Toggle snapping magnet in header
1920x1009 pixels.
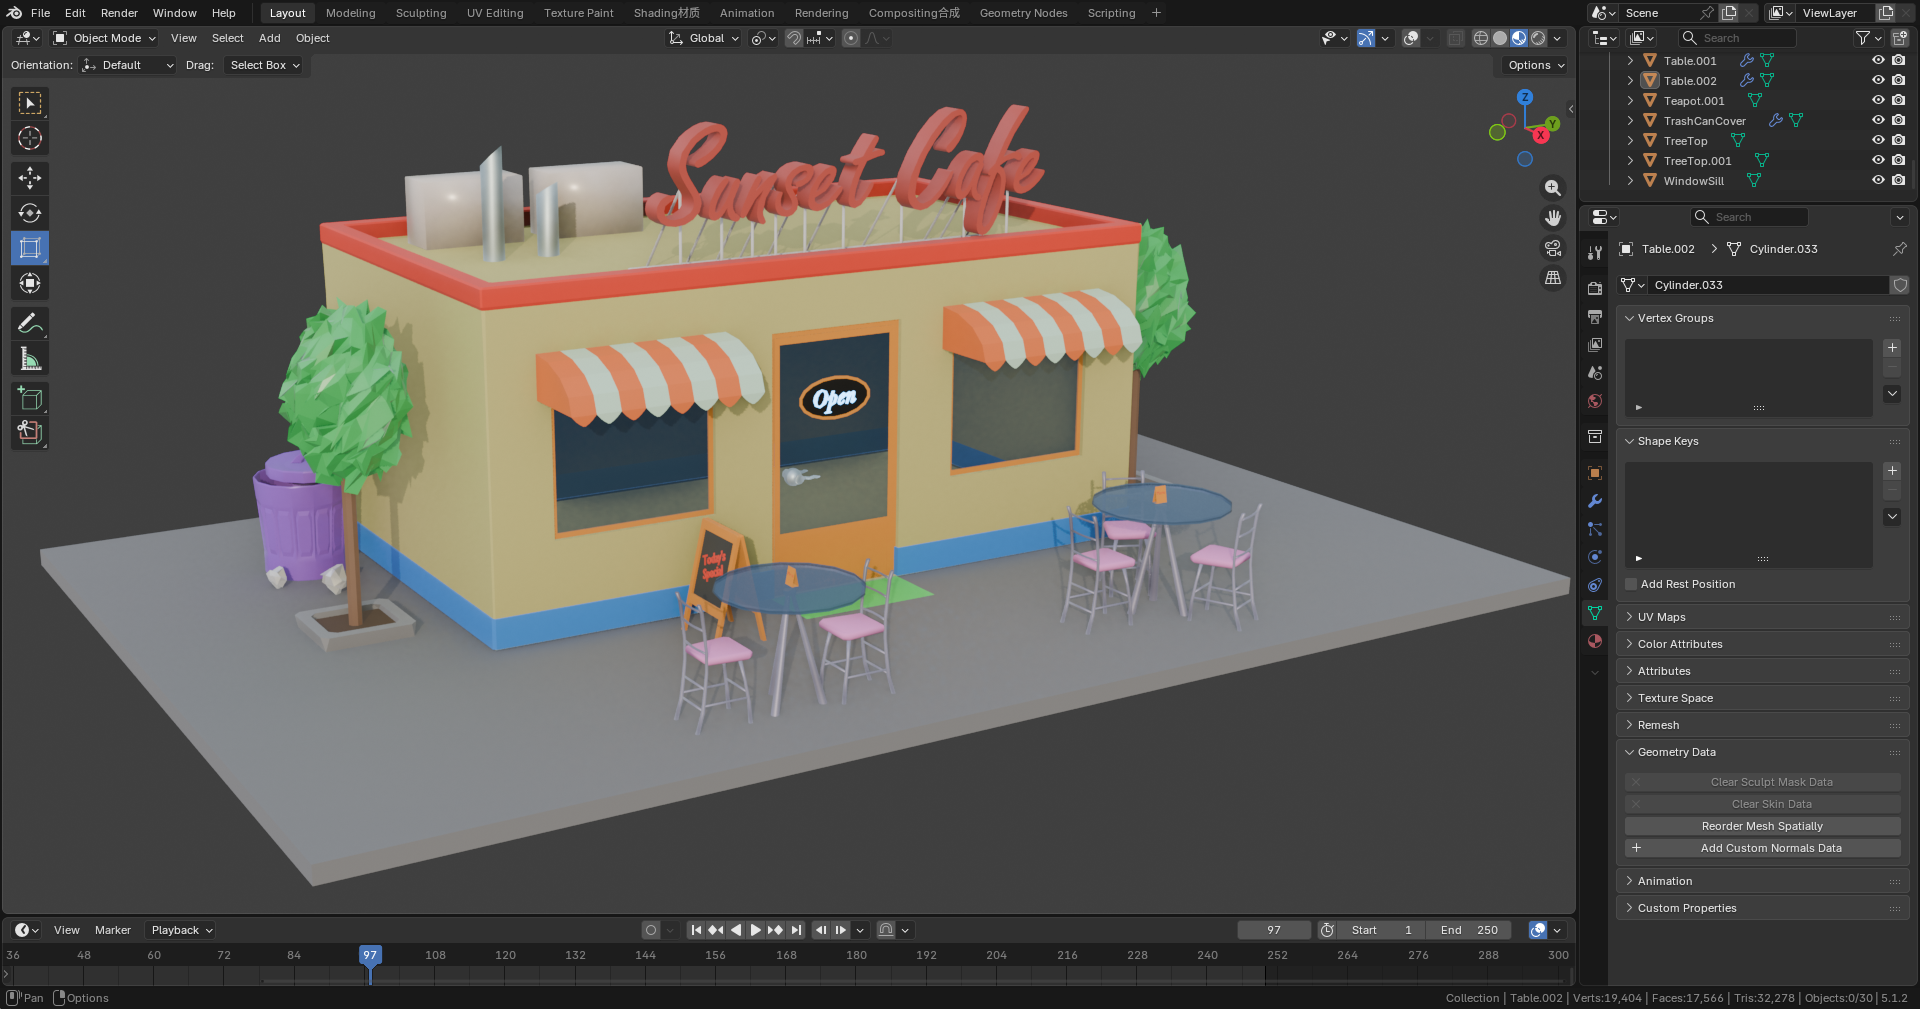pos(793,38)
